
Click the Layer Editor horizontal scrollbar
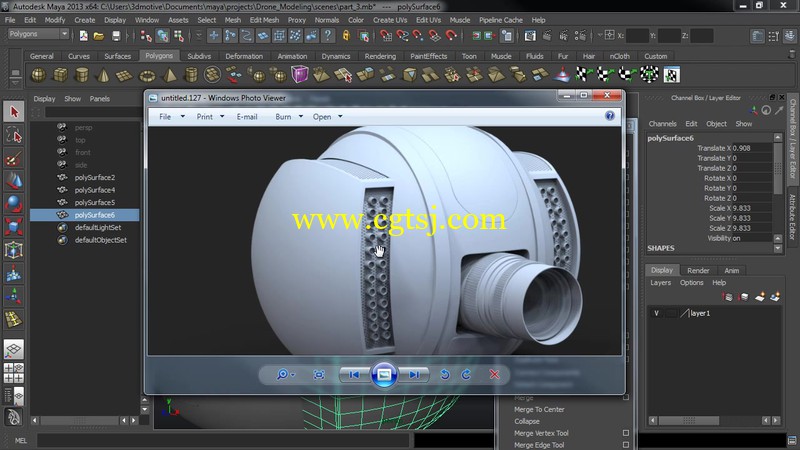click(689, 420)
